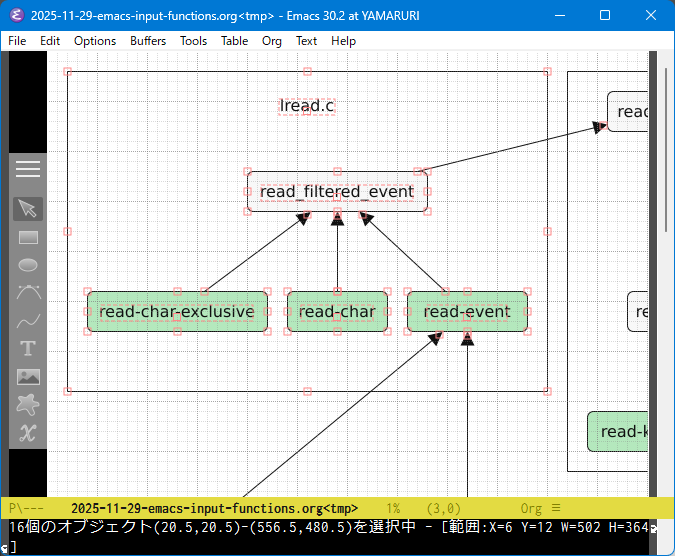Select the script X macro tool
675x556 pixels.
point(28,433)
